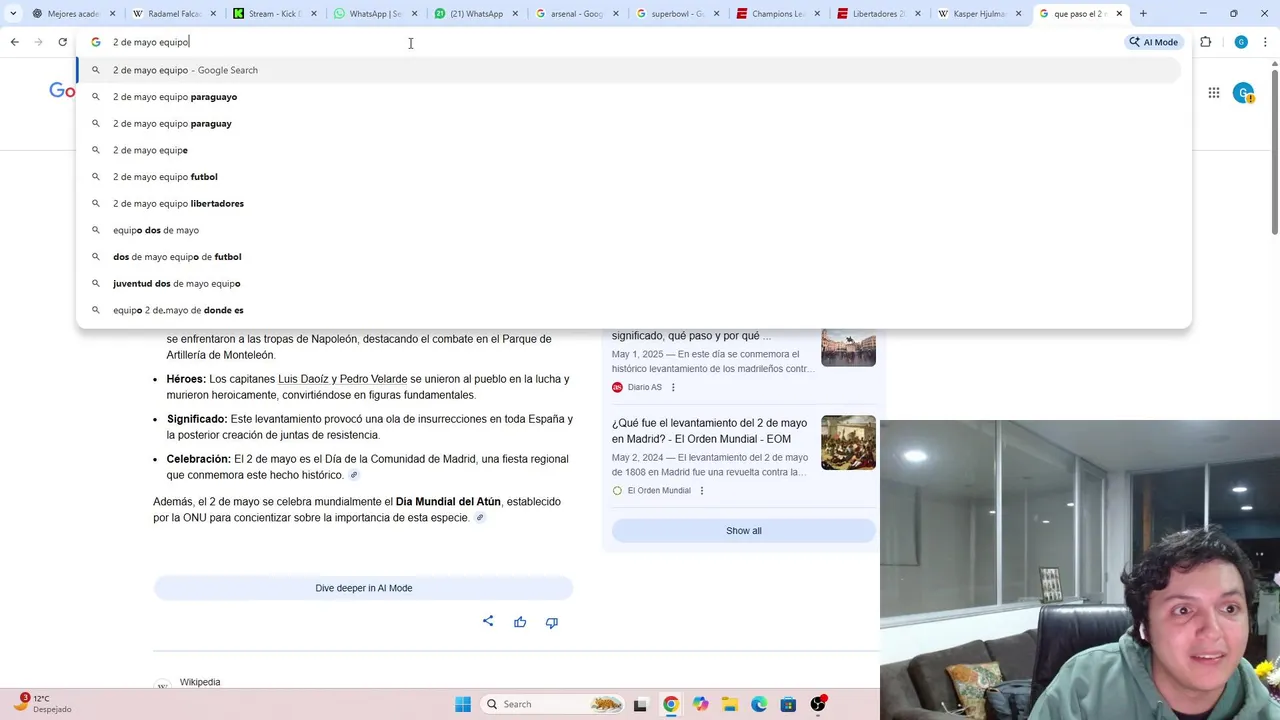The height and width of the screenshot is (720, 1280).
Task: Open the Wikipedia search result
Action: [x=200, y=682]
